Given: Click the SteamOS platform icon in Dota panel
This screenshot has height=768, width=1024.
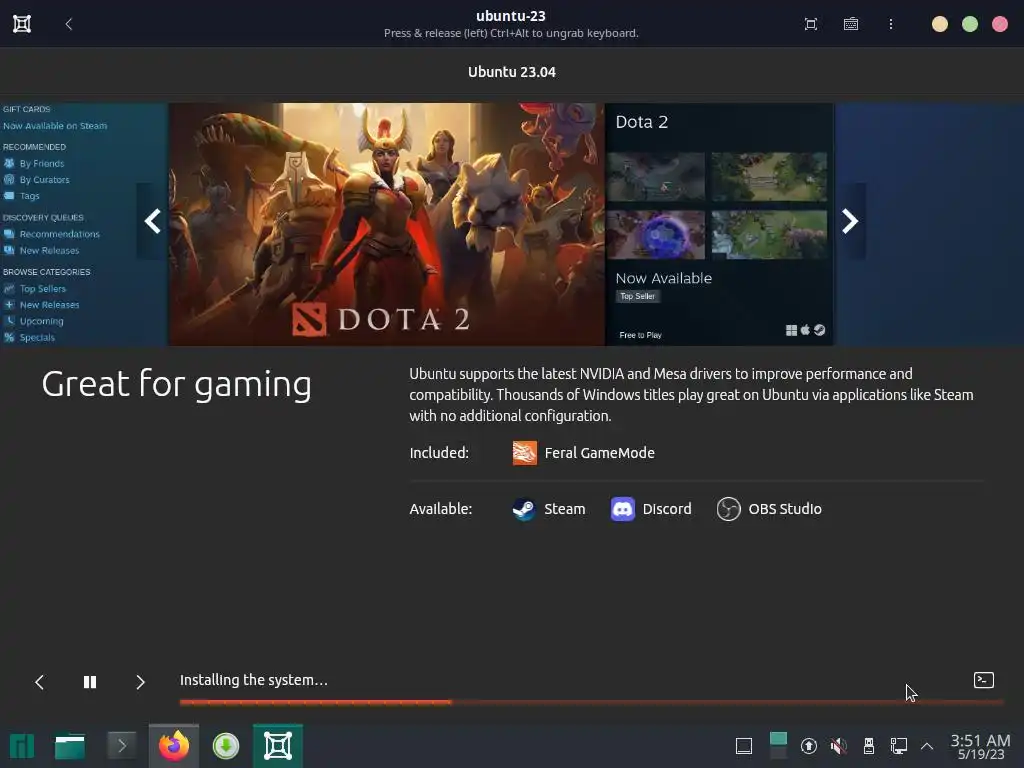Looking at the screenshot, I should pyautogui.click(x=819, y=330).
